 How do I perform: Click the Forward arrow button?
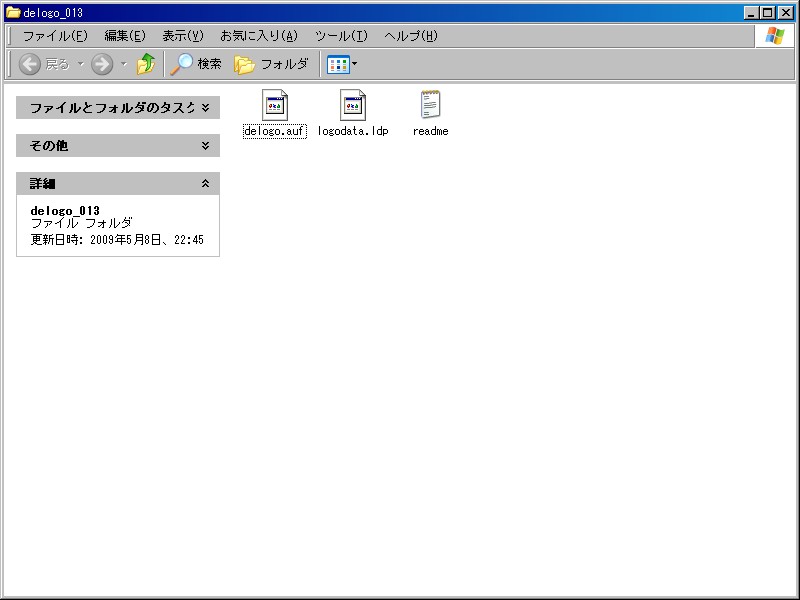[x=102, y=64]
